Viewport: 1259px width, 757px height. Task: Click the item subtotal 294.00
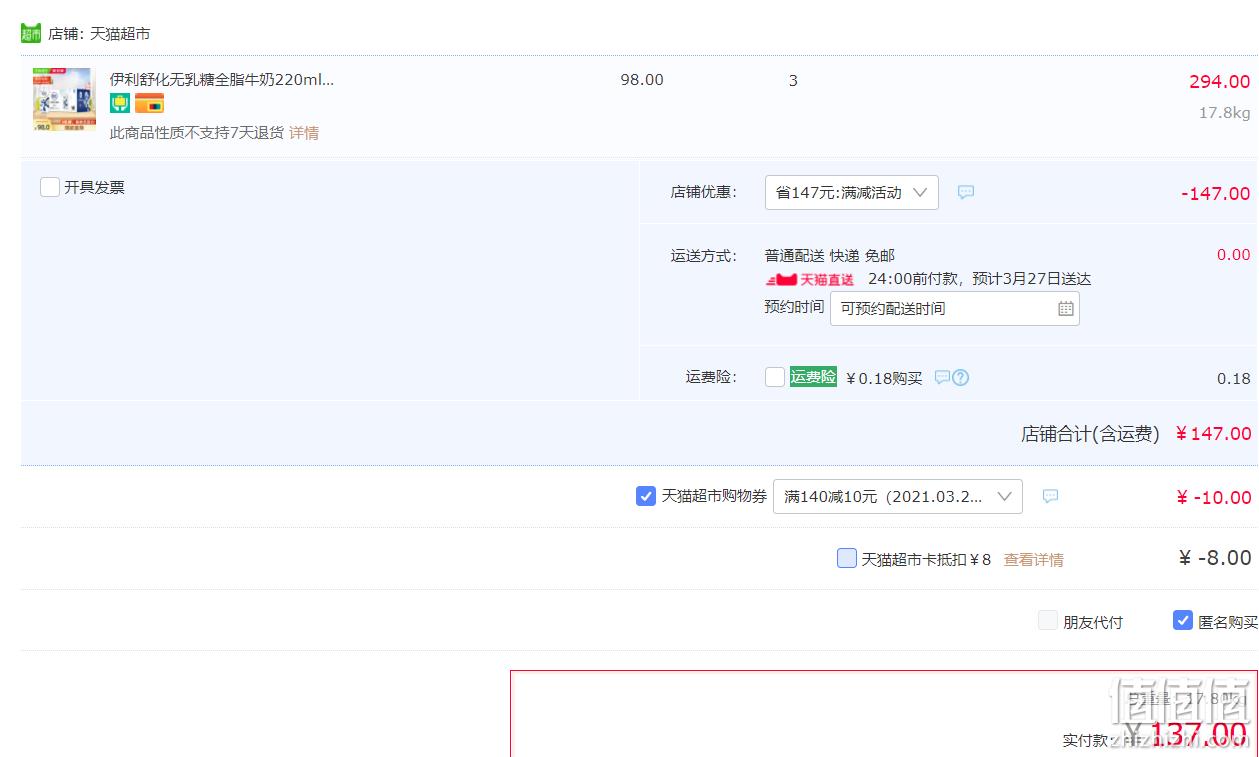point(1220,82)
